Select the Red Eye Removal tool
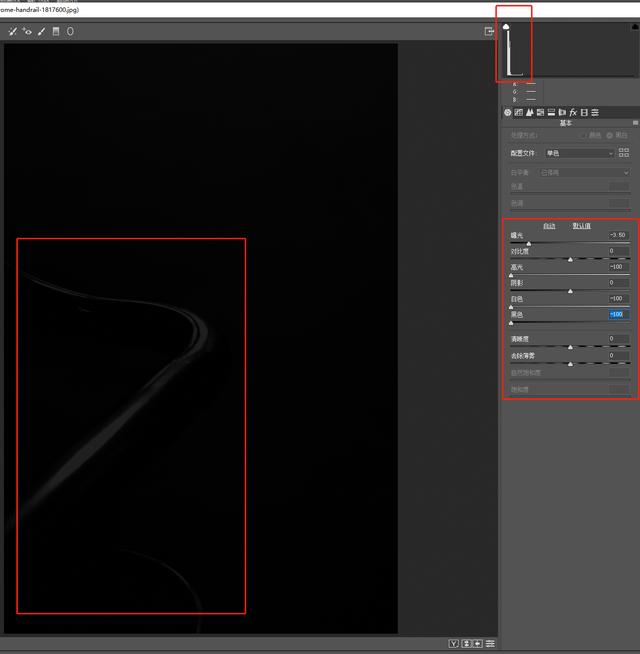 [27, 31]
